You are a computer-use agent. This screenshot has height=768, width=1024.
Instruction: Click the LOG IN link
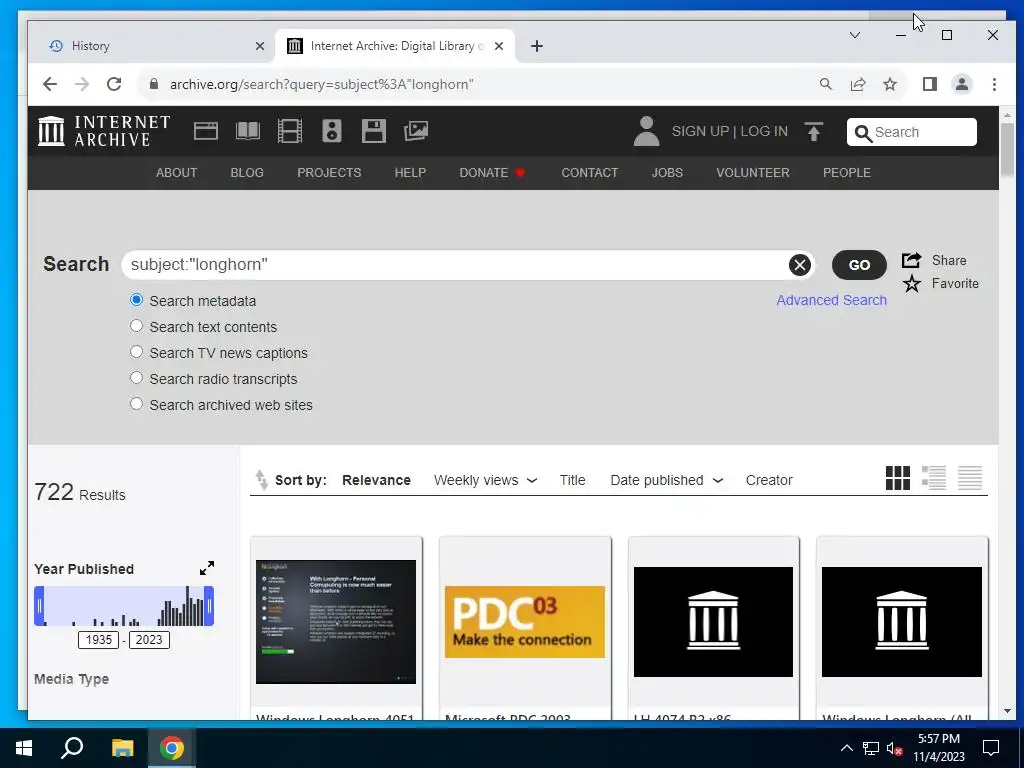point(764,131)
